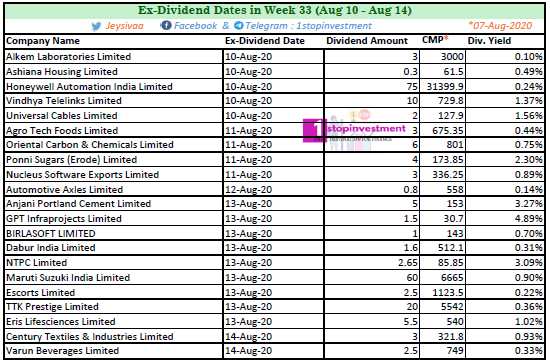Screen dimensions: 550x364
Task: Select Century Textiles & Industries Limited cell
Action: tap(114, 337)
